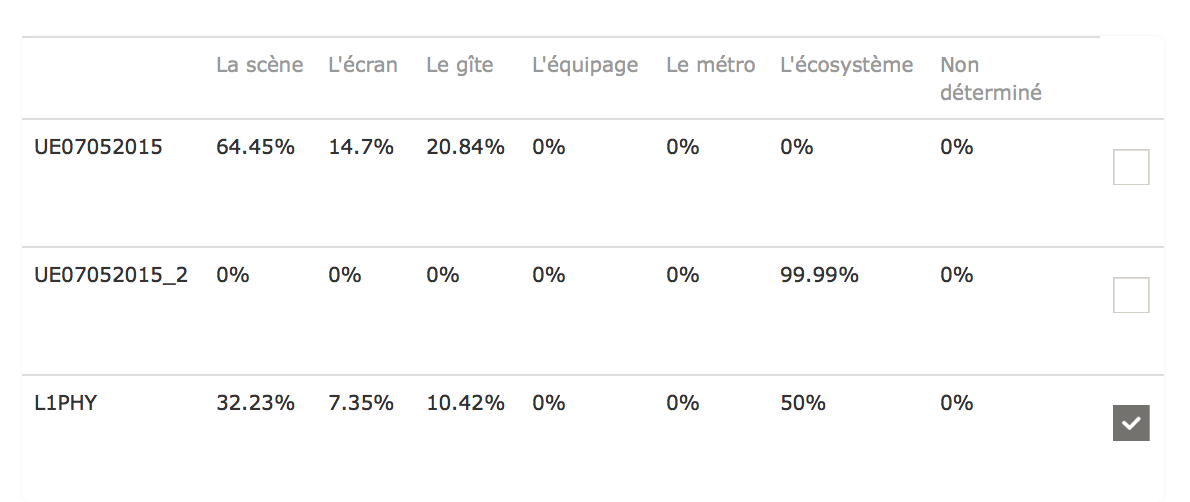Click the 32.23% value in L1PHY row
1190x502 pixels.
coord(255,403)
